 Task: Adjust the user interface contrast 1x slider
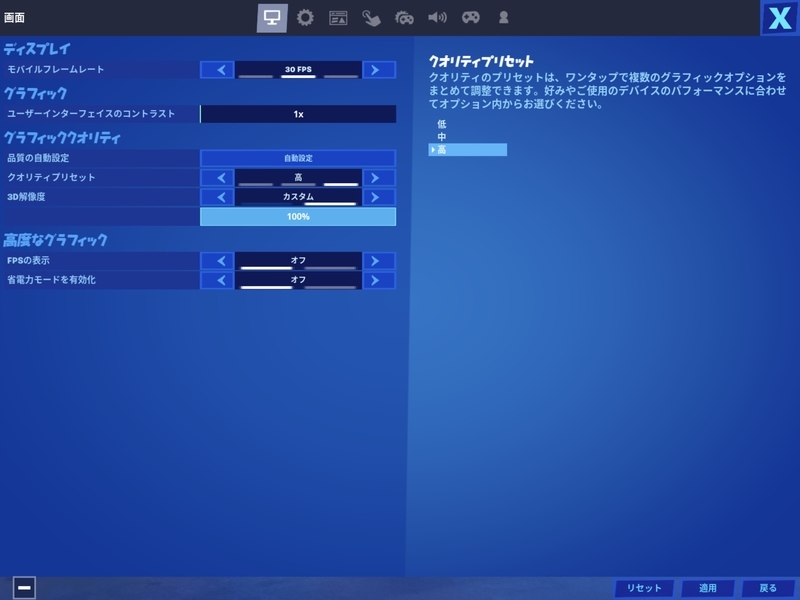point(298,114)
